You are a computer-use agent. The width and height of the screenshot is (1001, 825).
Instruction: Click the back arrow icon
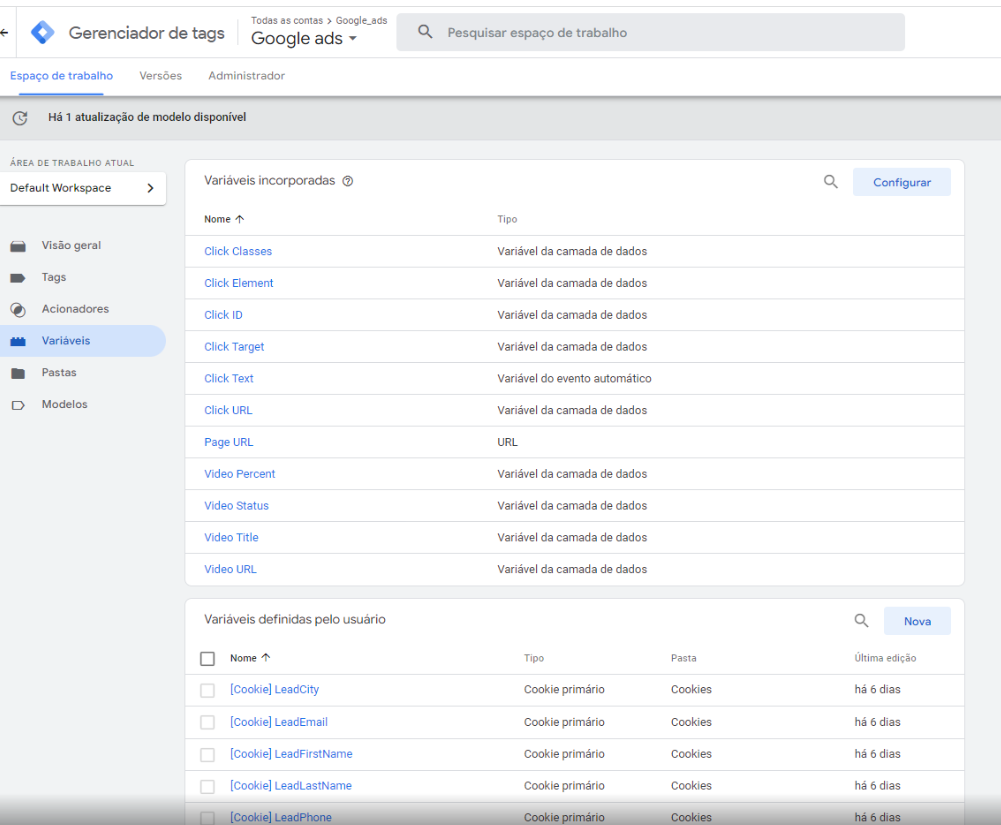[x=4, y=33]
